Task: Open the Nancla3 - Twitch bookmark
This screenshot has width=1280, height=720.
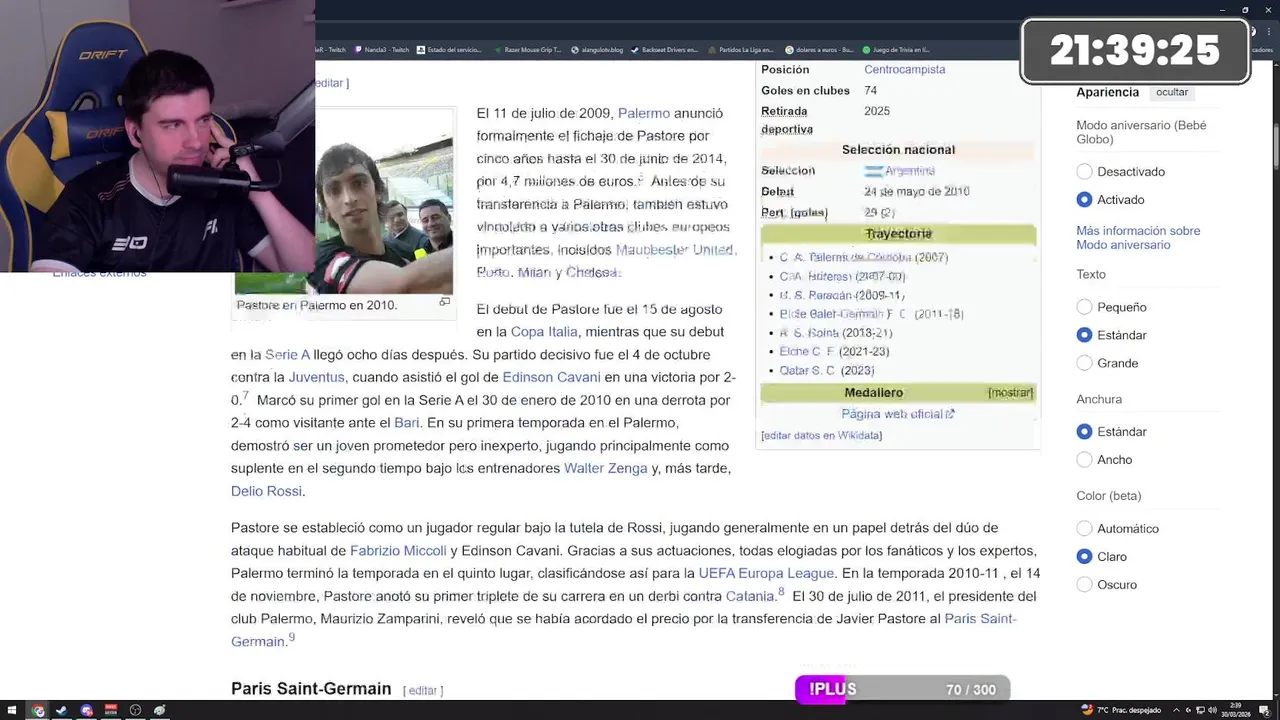Action: point(381,50)
